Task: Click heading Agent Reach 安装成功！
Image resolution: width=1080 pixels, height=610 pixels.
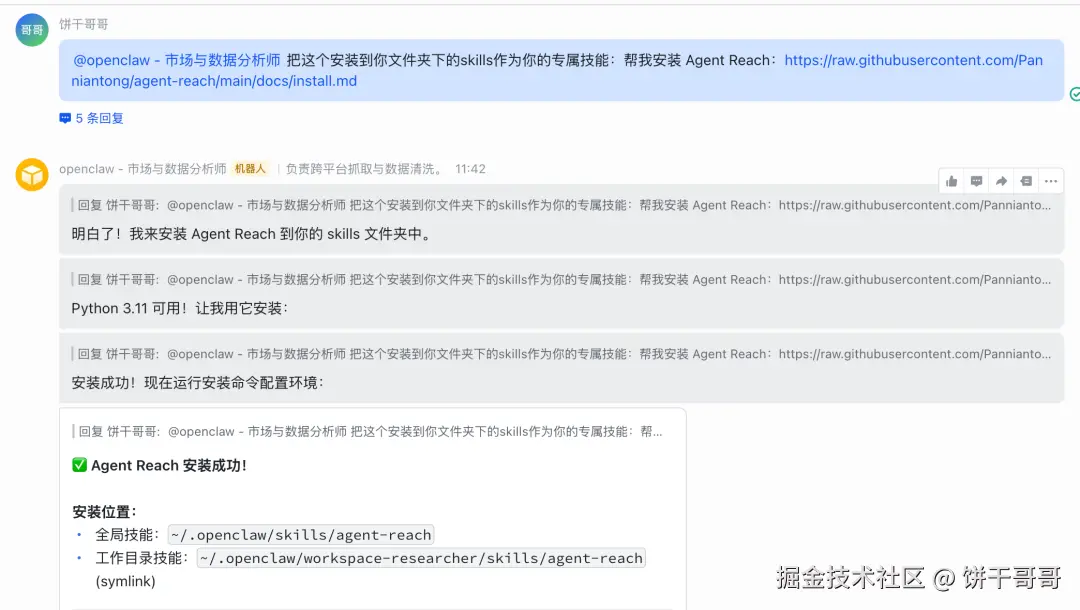Action: pos(159,465)
